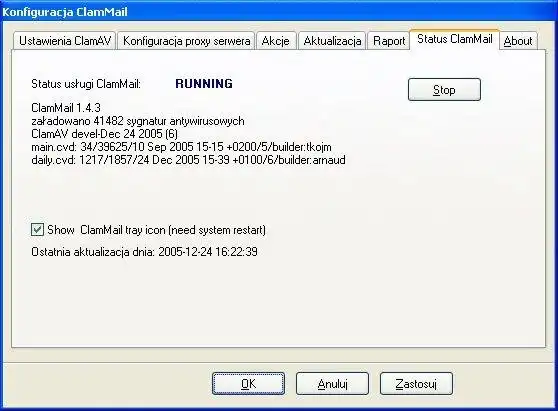This screenshot has height=411, width=558.
Task: Confirm with the OK button
Action: [248, 384]
